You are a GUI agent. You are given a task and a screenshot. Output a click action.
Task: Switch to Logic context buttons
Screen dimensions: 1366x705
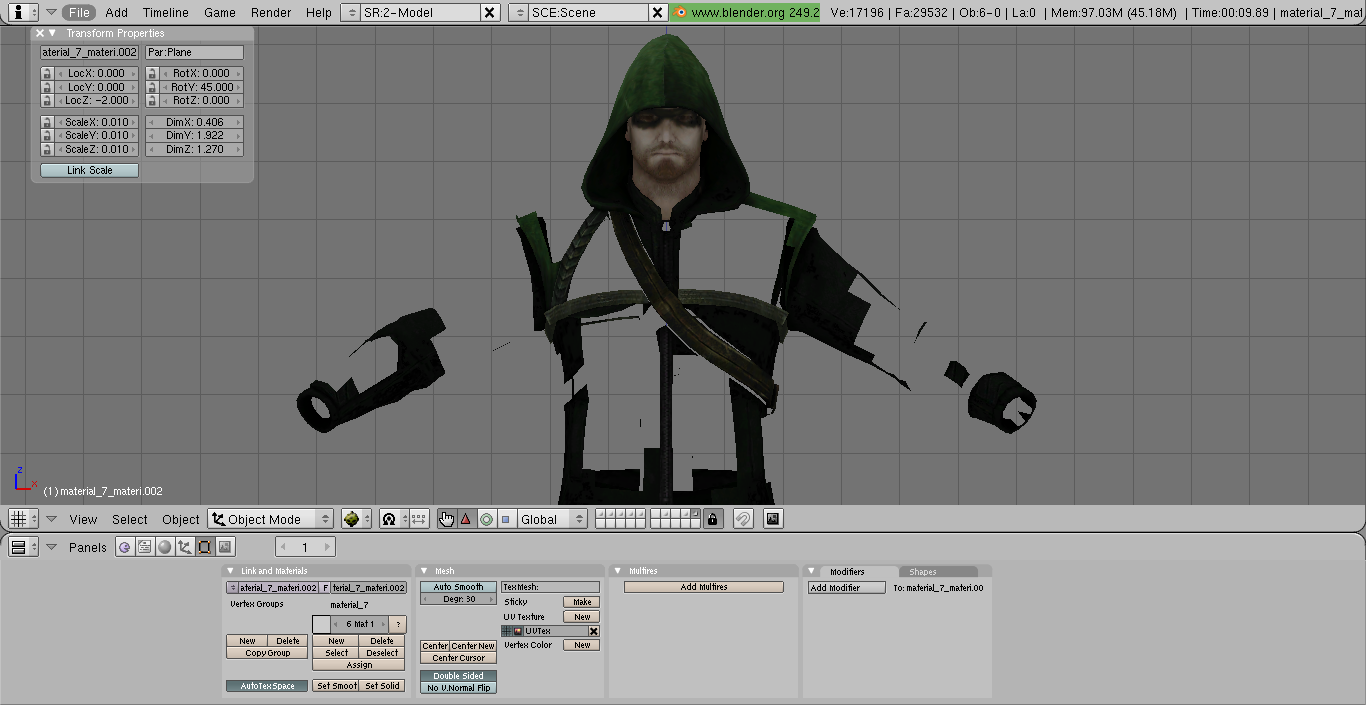(124, 547)
